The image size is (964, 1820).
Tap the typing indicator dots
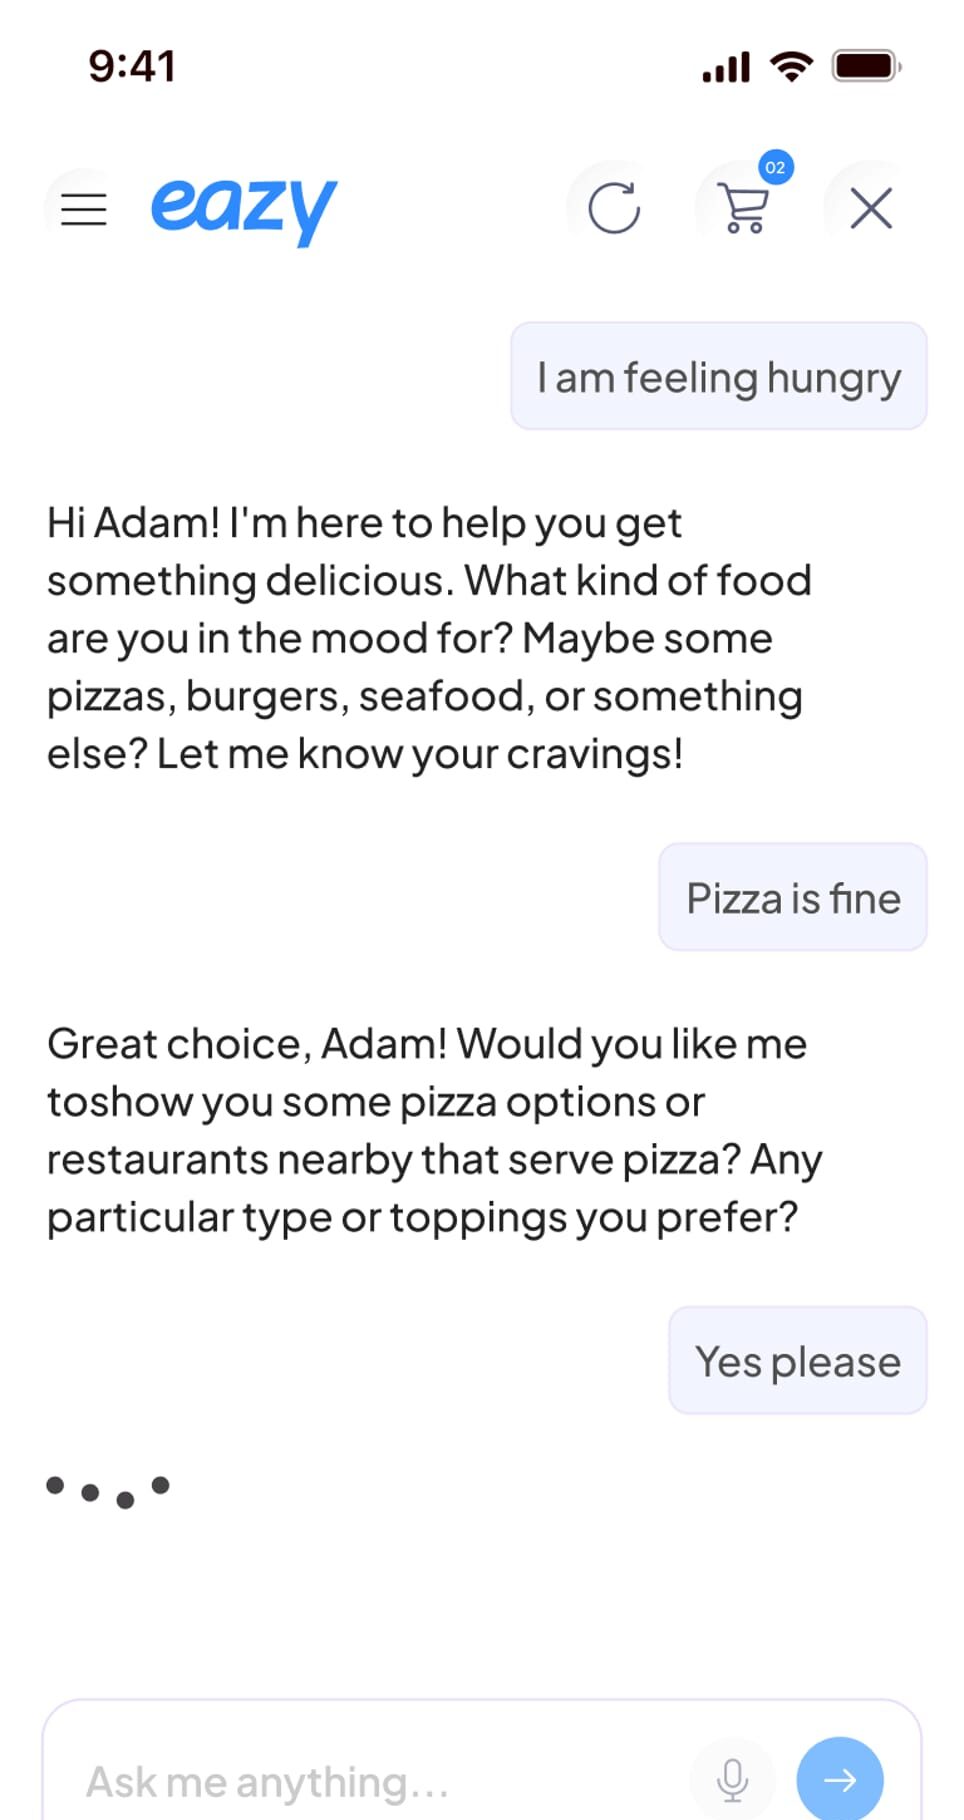click(x=108, y=1490)
